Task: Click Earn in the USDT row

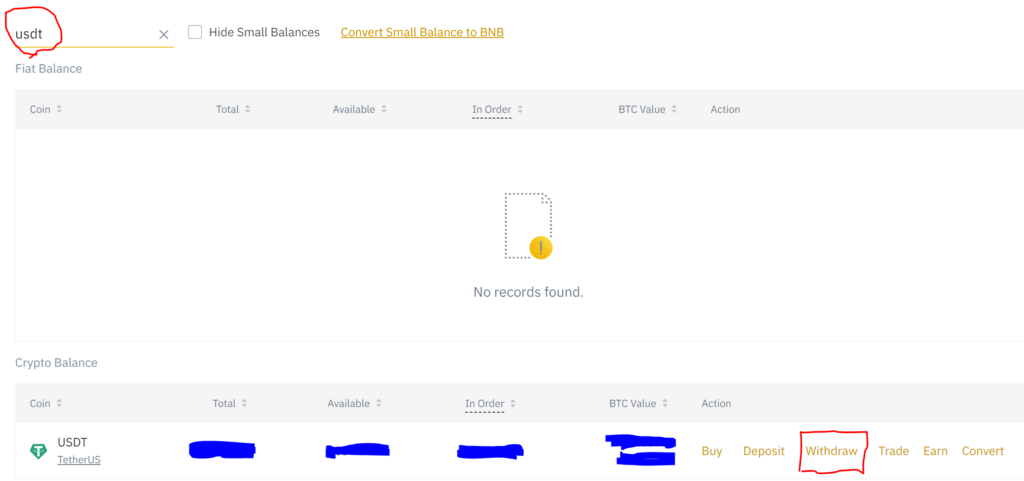Action: 935,451
